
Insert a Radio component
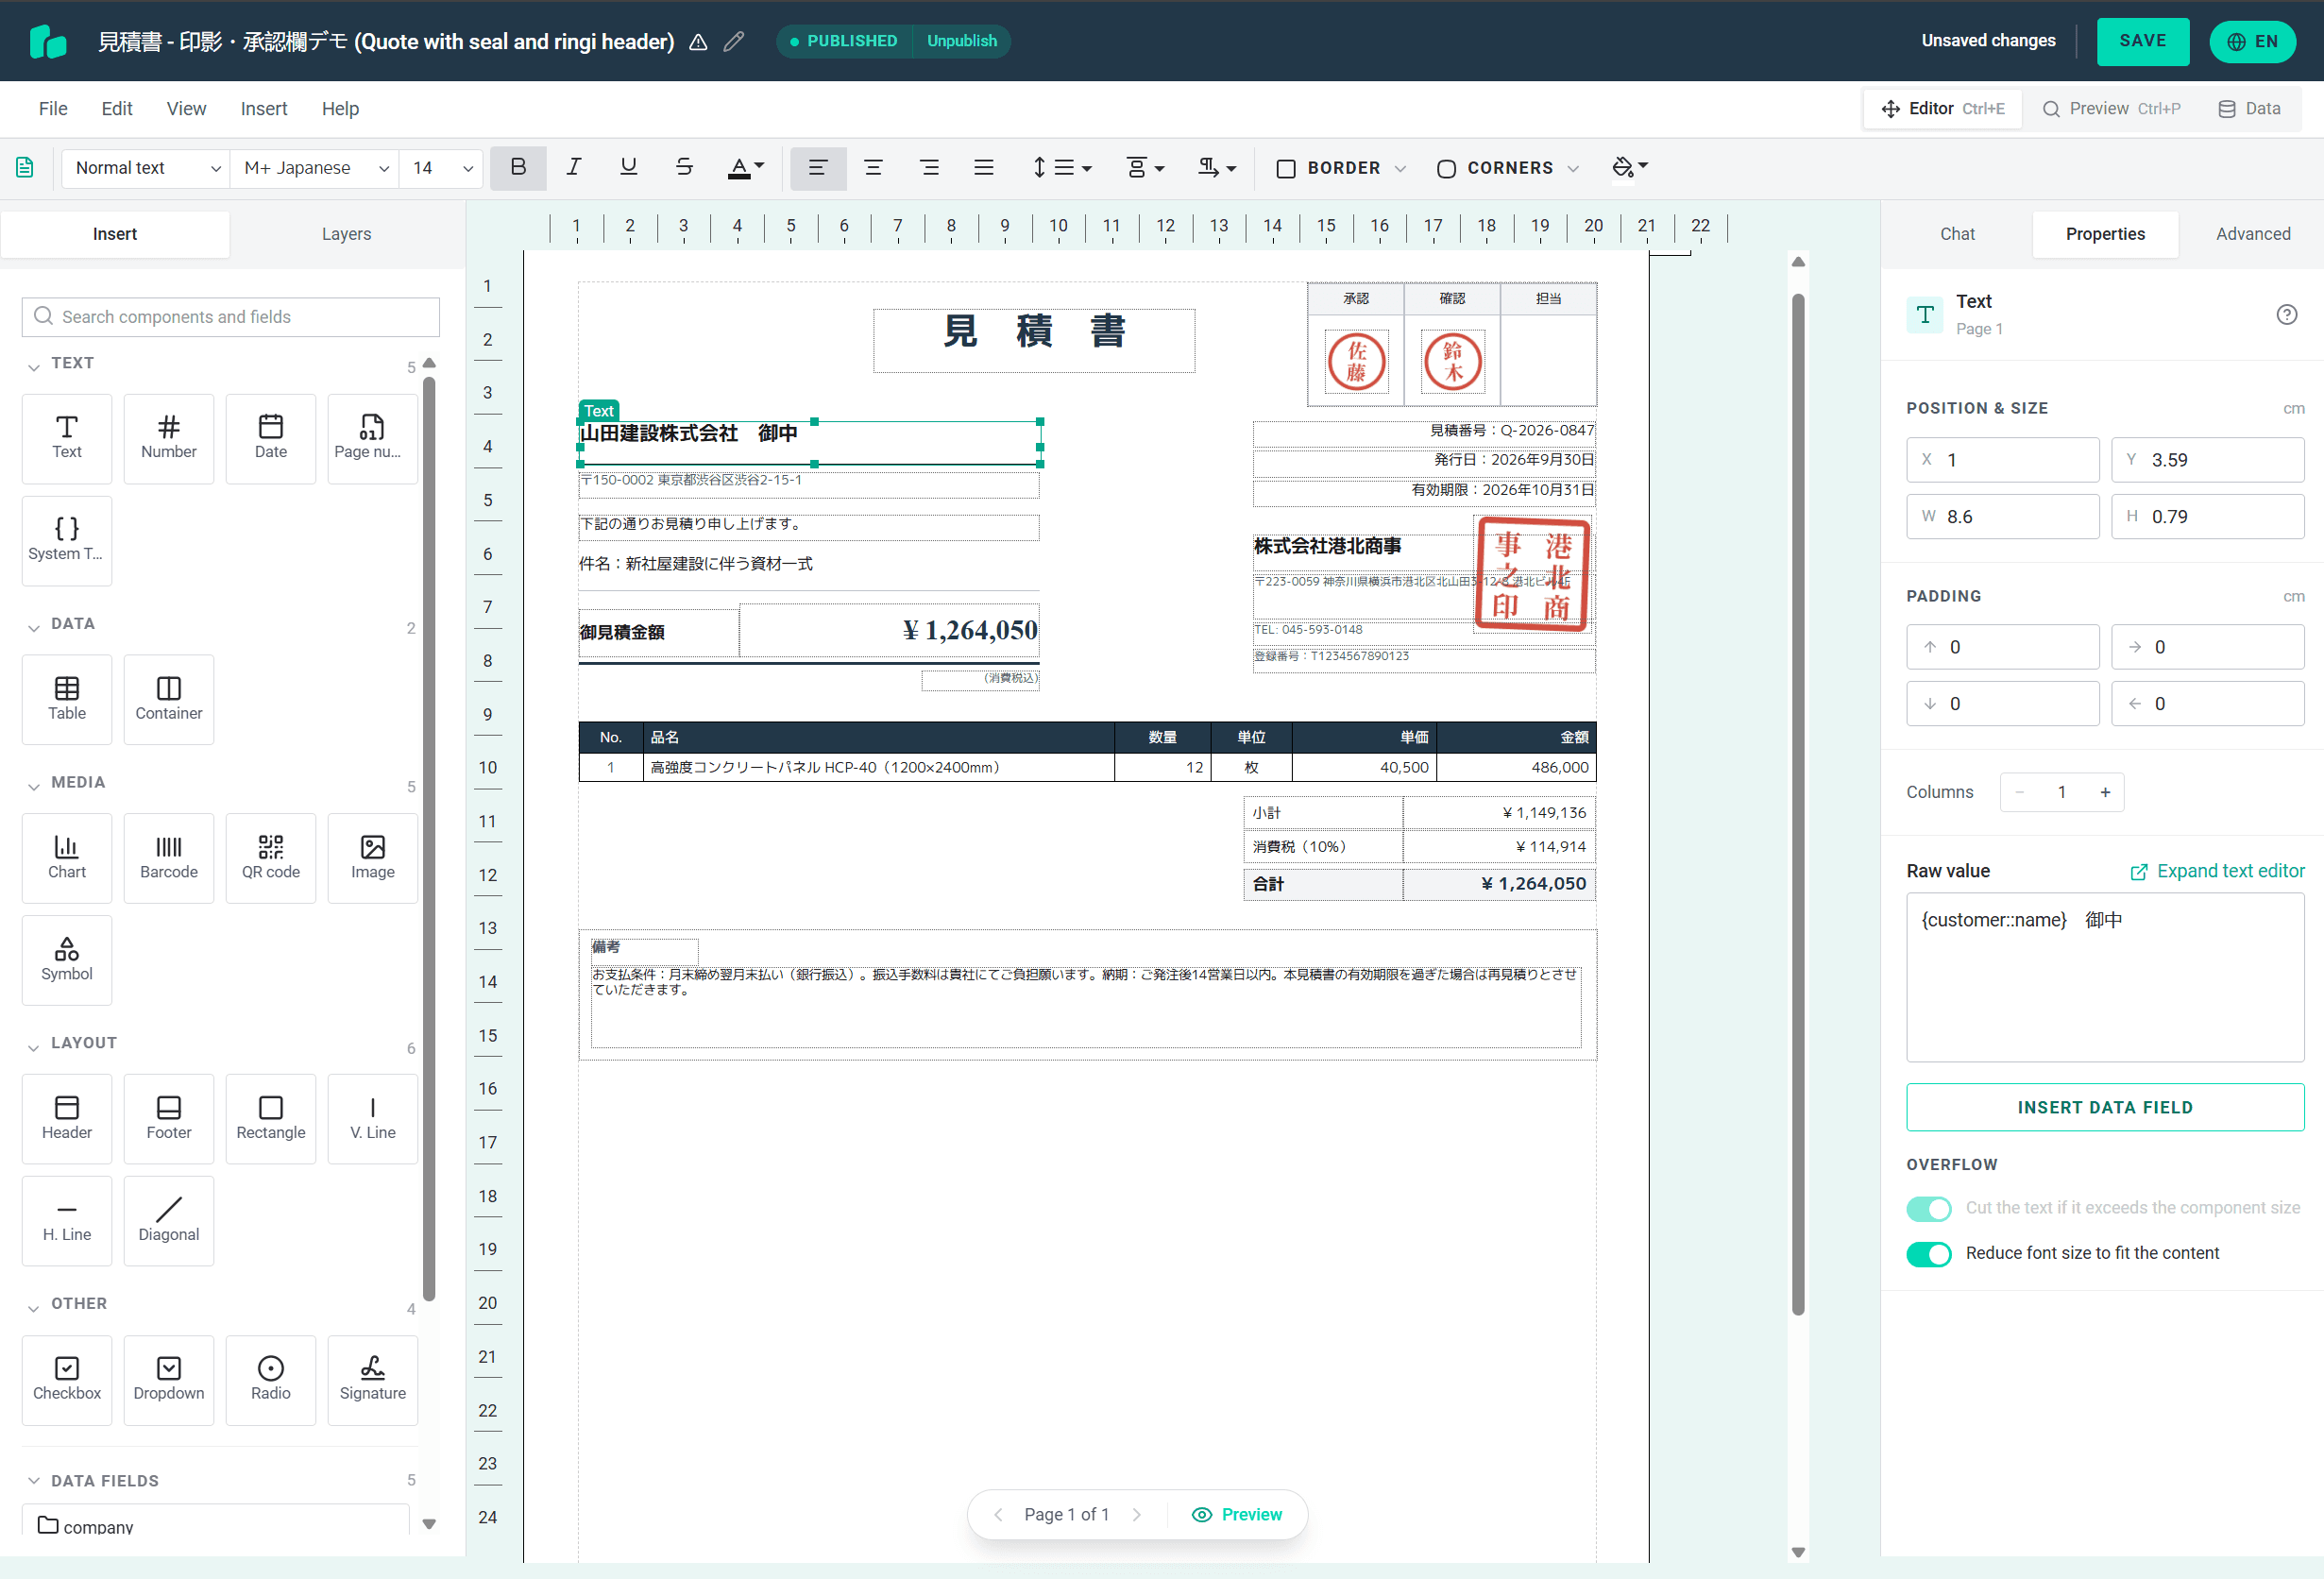[271, 1379]
